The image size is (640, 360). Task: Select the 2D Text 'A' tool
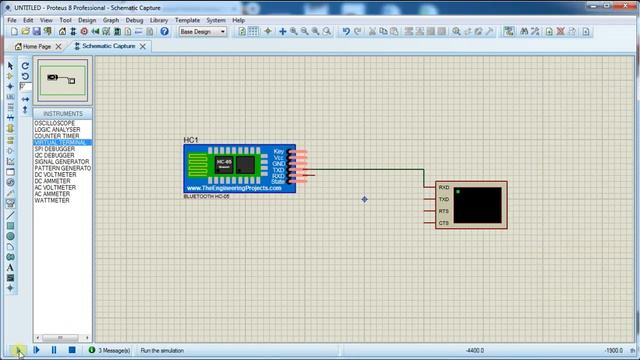(x=10, y=268)
